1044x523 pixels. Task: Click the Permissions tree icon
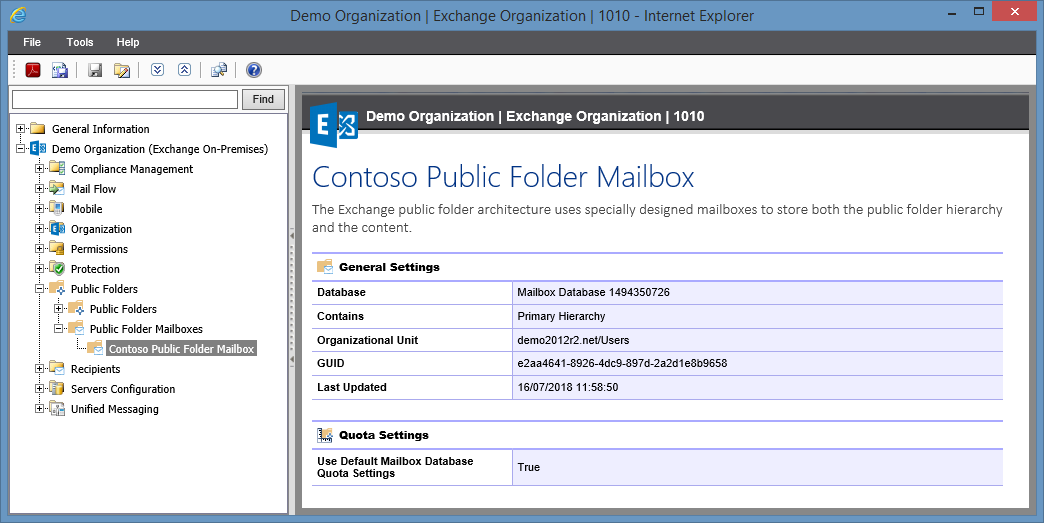57,248
